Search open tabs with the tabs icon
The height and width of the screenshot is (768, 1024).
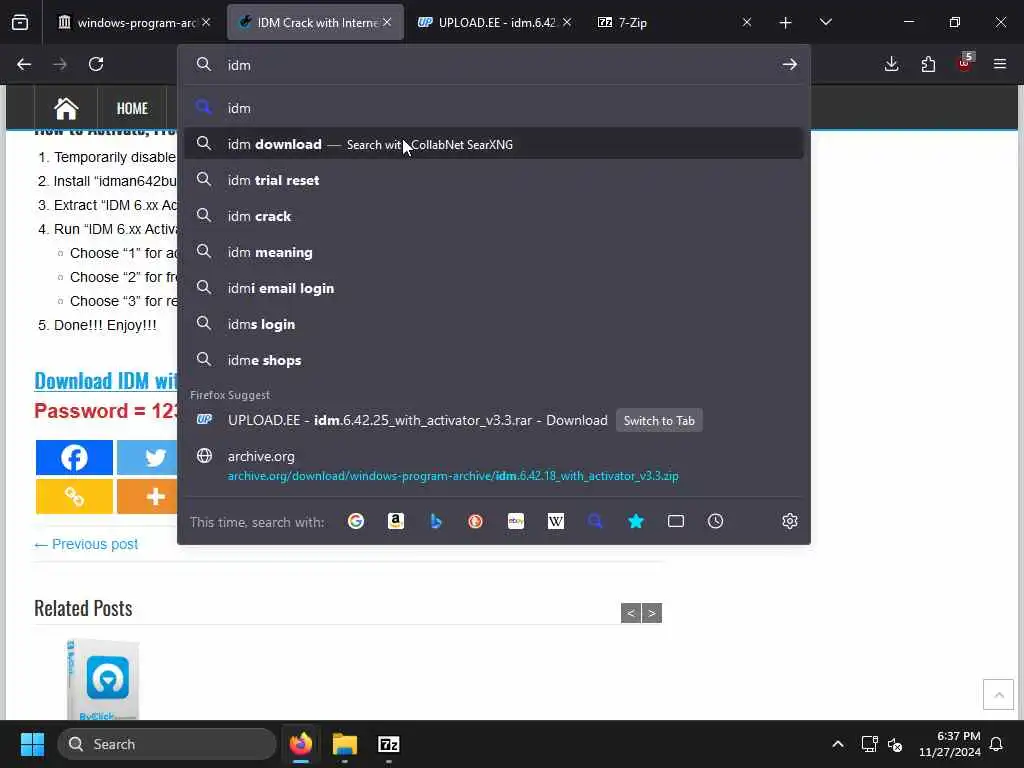click(x=676, y=521)
